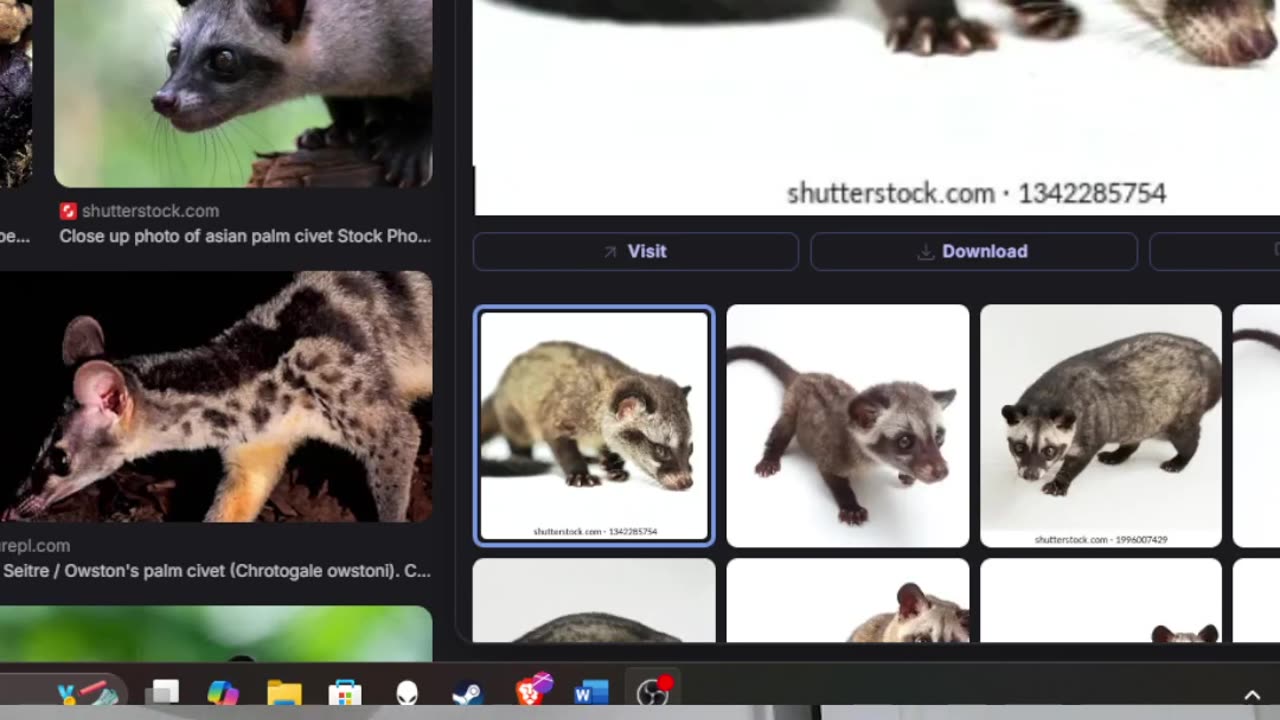The width and height of the screenshot is (1280, 720).
Task: Open the Task View icon in taskbar
Action: pos(165,692)
